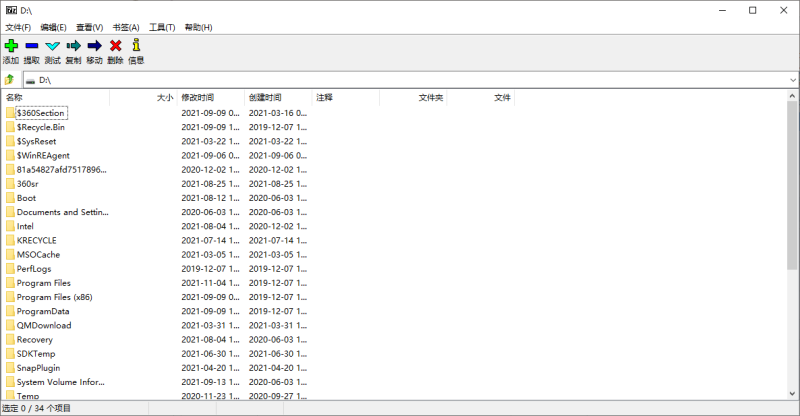Select the $Recycle.Bin folder icon

pyautogui.click(x=11, y=127)
